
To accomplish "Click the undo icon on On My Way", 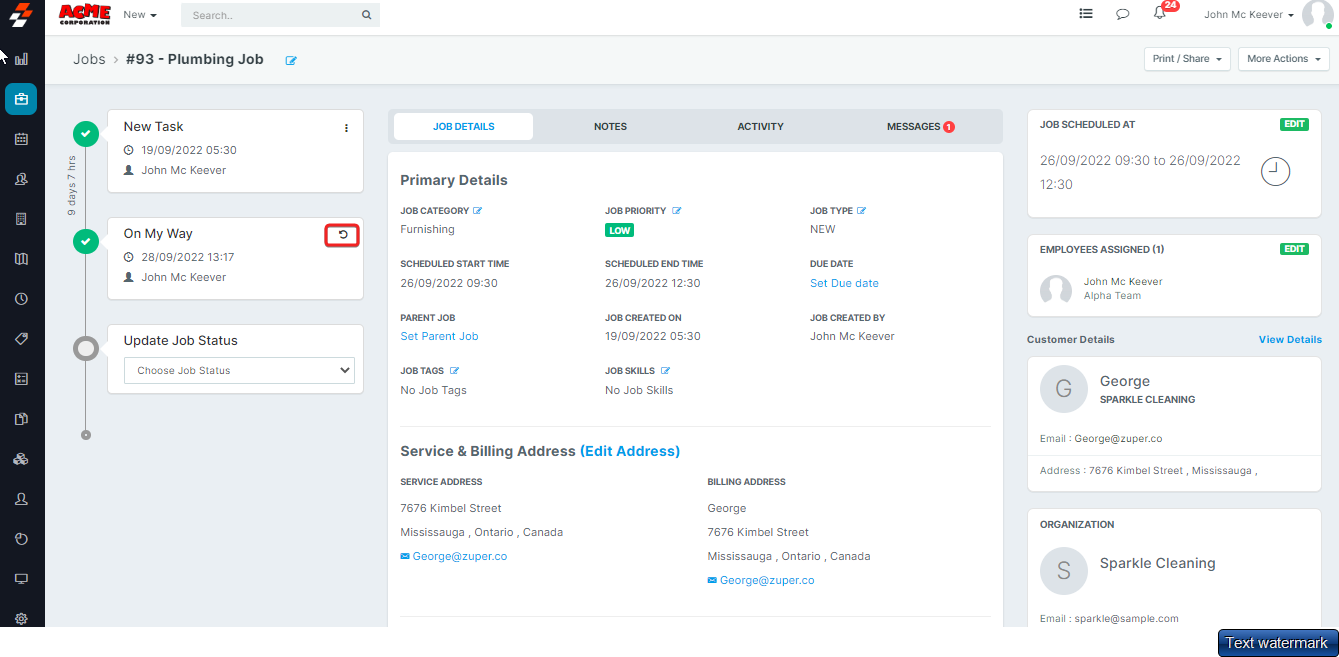I will pyautogui.click(x=343, y=235).
